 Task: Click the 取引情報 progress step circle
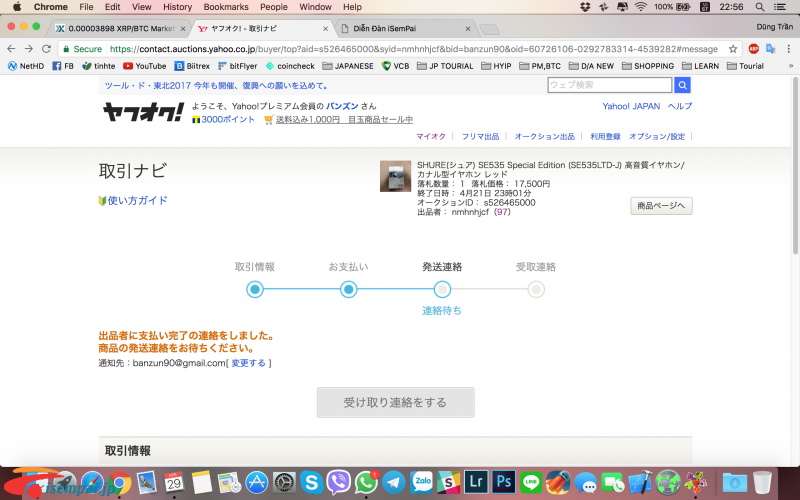pyautogui.click(x=255, y=289)
